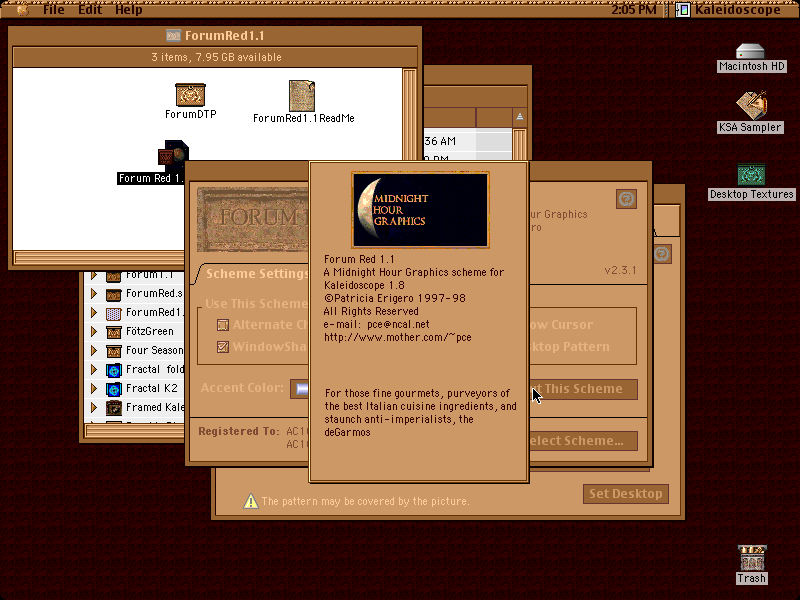This screenshot has height=600, width=800.
Task: Expand the ForumRed1 row disclosure triangle
Action: click(94, 312)
